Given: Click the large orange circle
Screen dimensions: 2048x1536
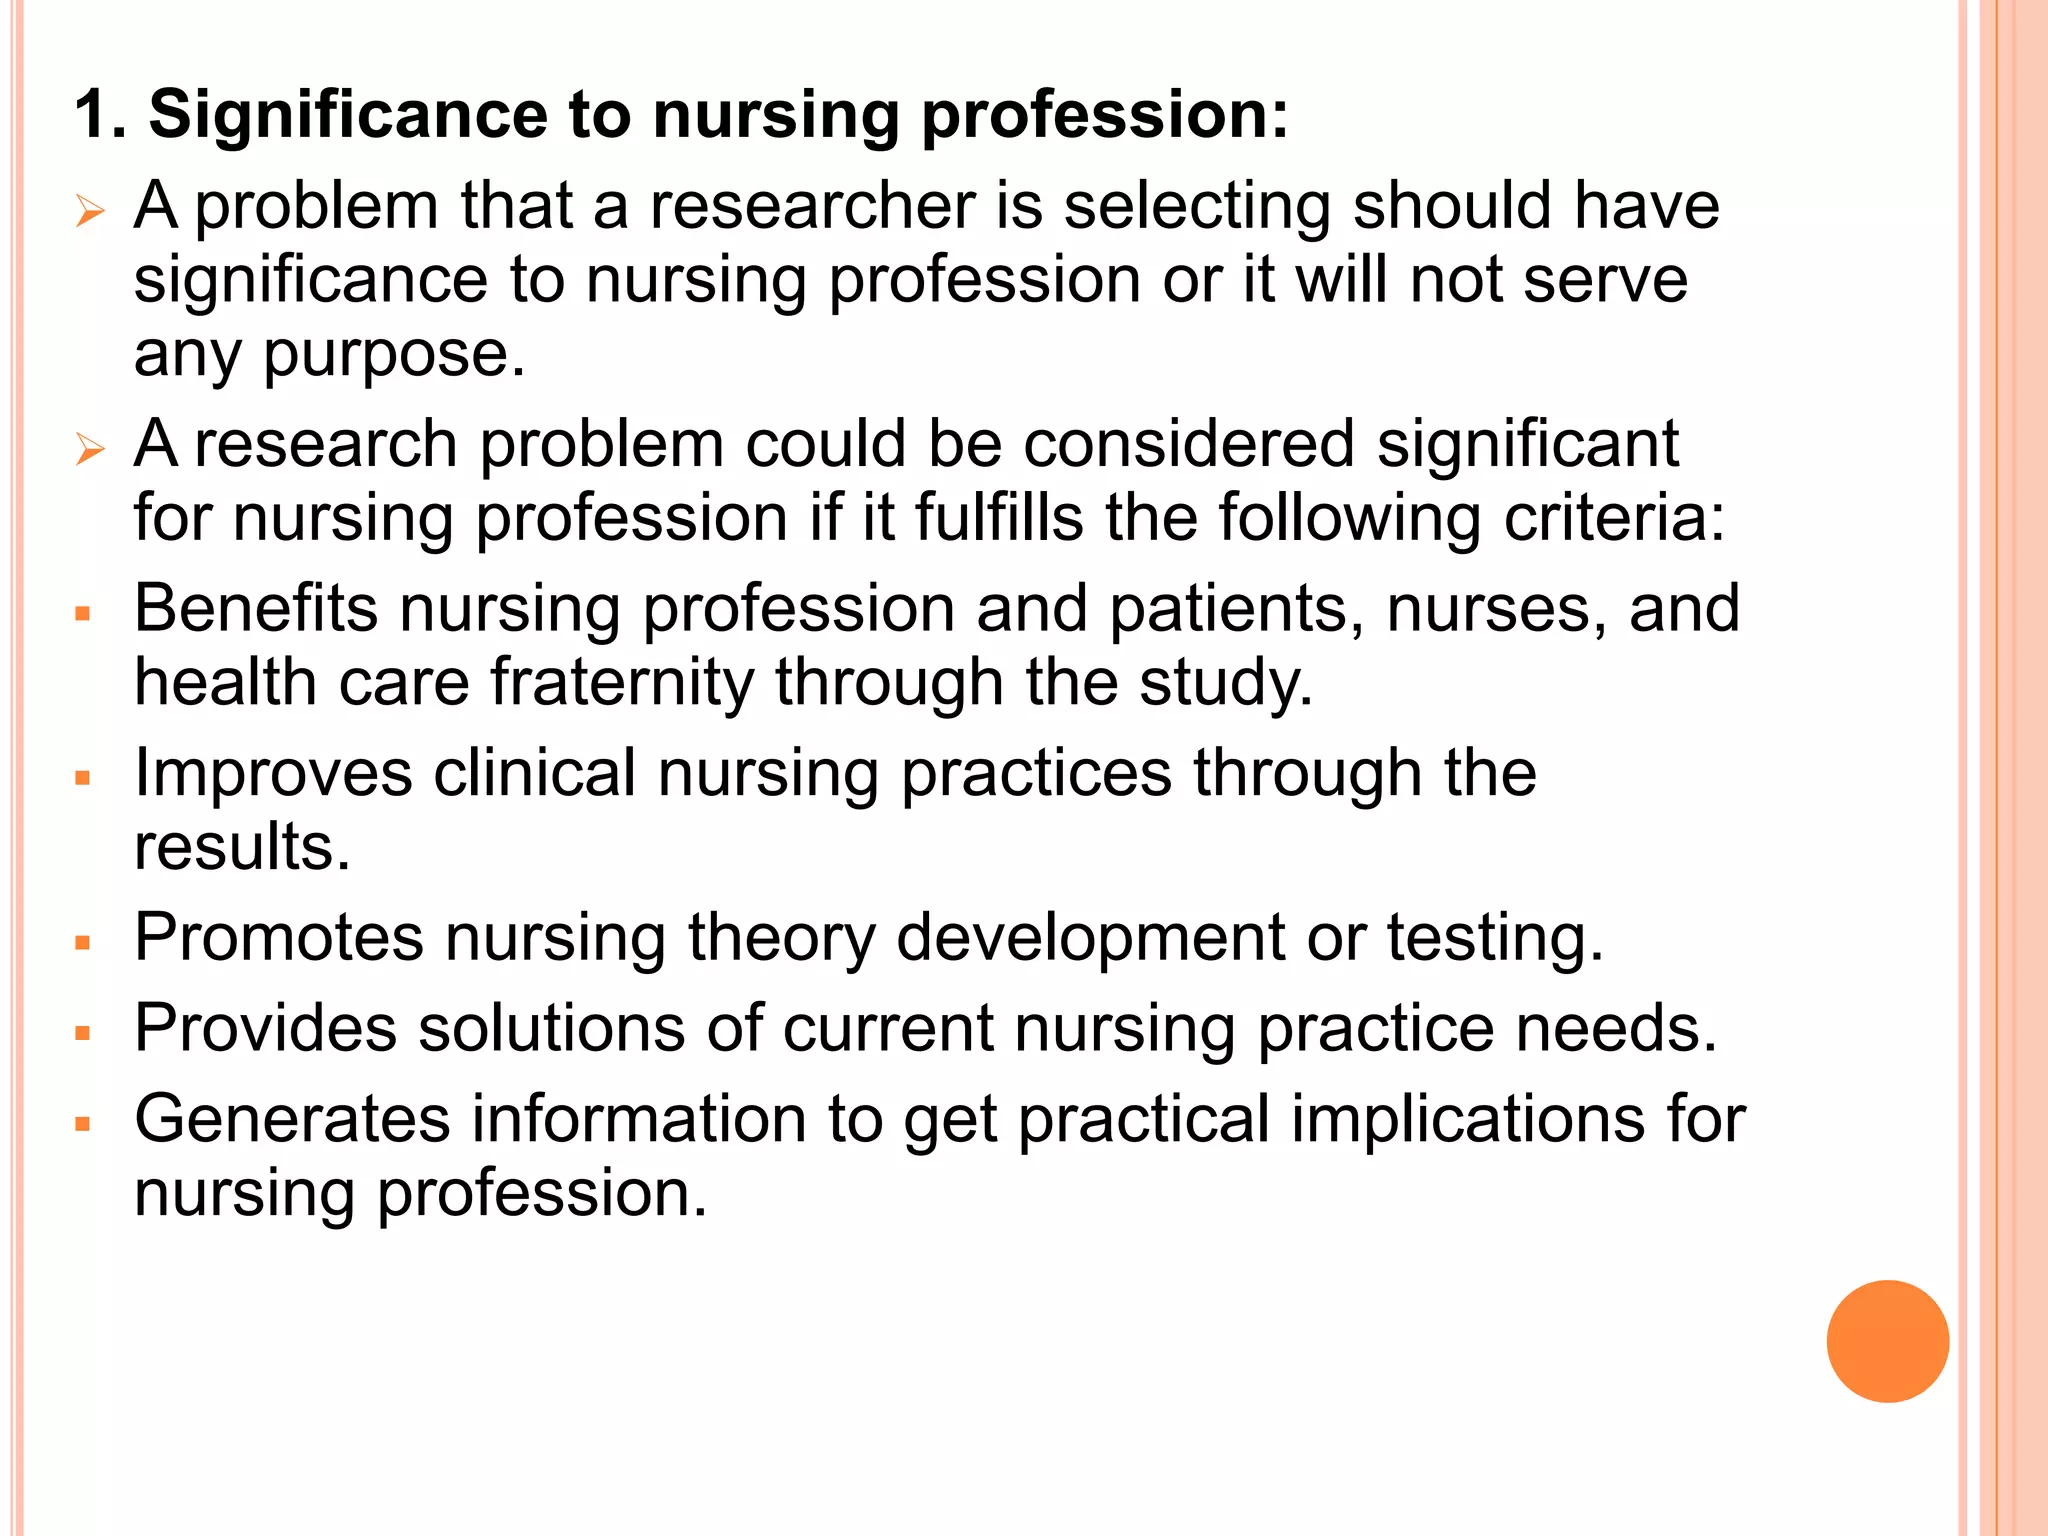Looking at the screenshot, I should click(1887, 1341).
